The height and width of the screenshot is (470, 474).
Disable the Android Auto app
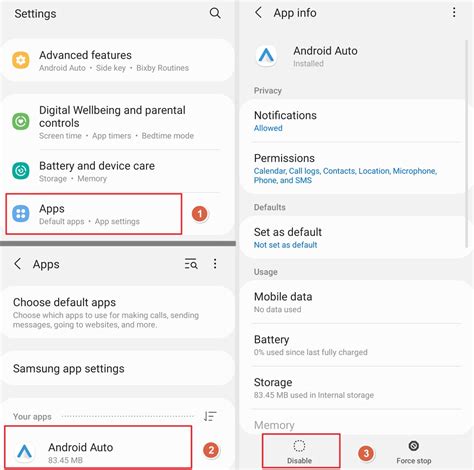[x=299, y=452]
